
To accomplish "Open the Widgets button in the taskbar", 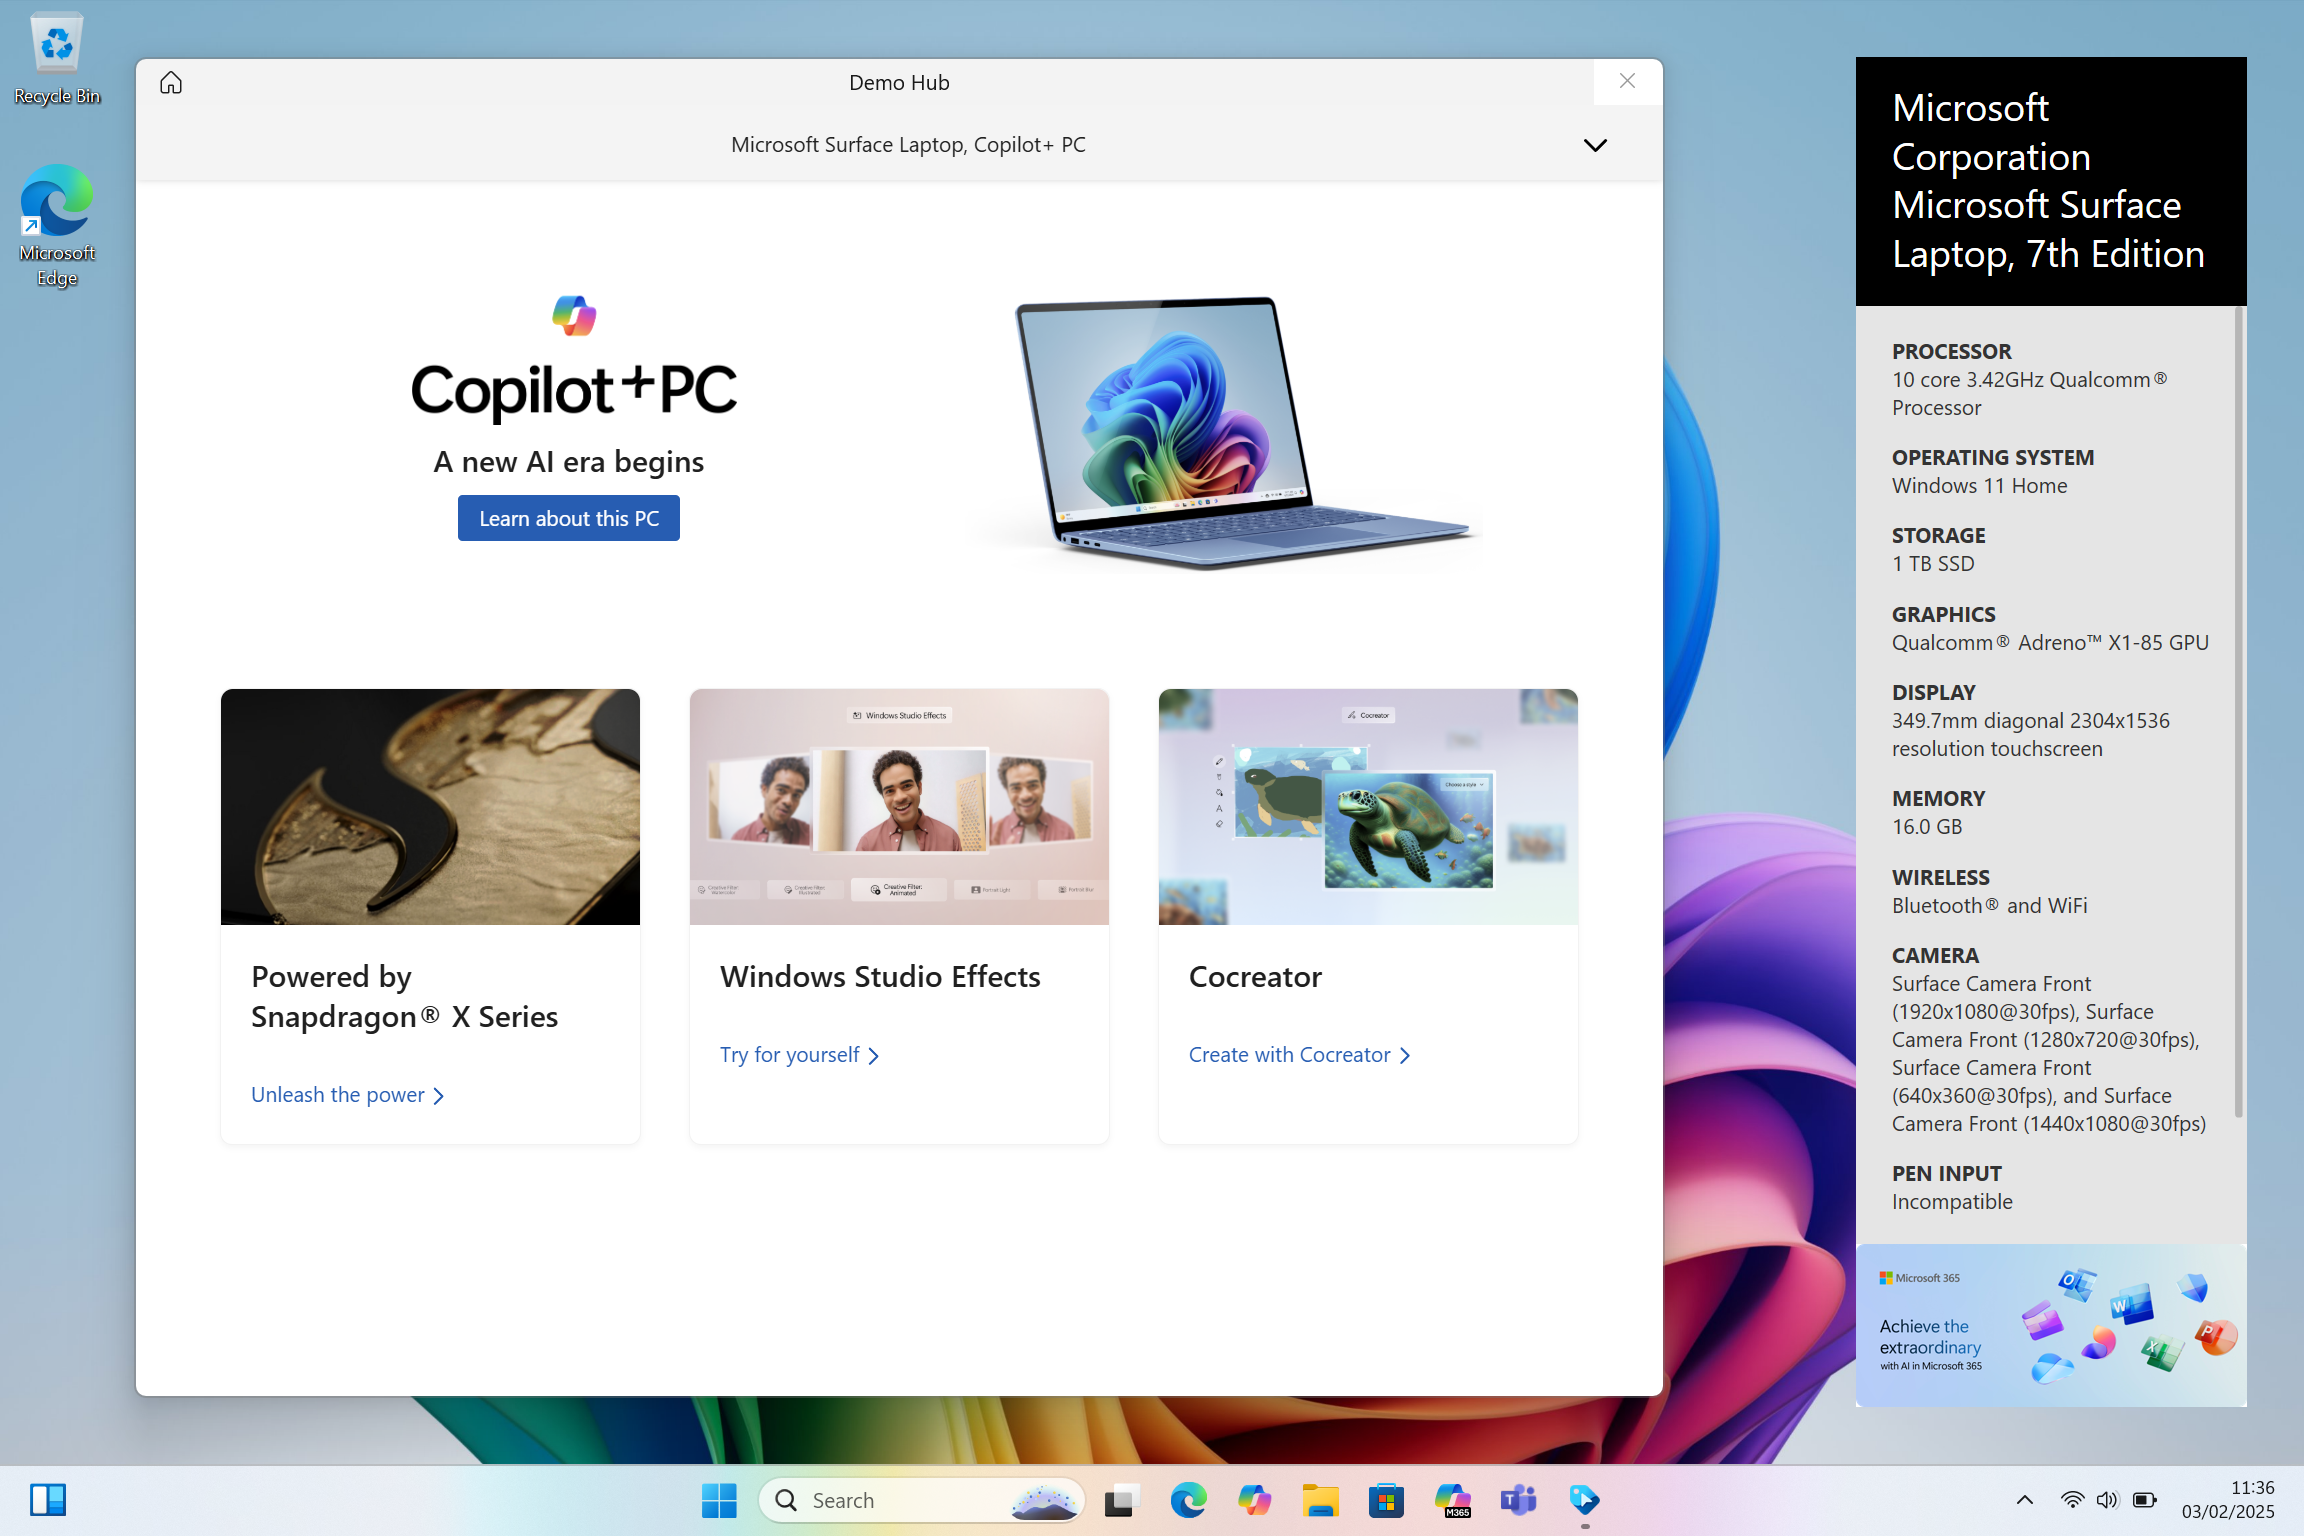I will 47,1500.
